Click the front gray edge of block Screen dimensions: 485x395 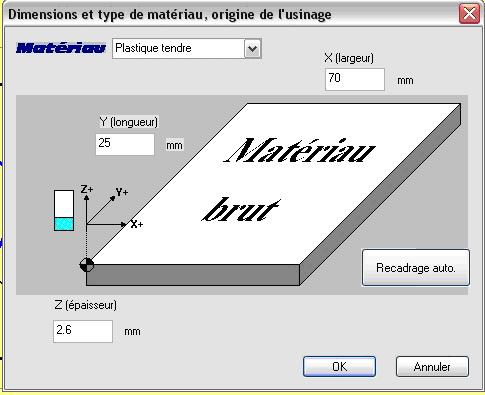[193, 275]
